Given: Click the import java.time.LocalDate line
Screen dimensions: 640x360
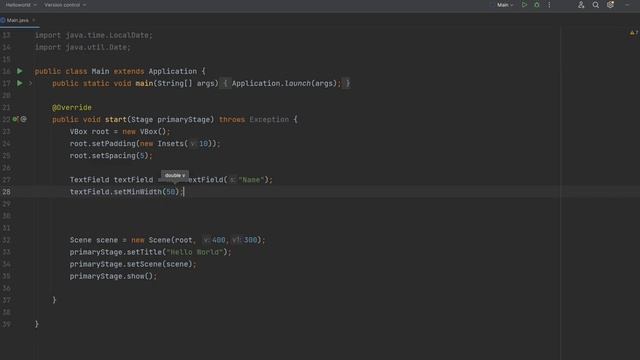Looking at the screenshot, I should (94, 35).
